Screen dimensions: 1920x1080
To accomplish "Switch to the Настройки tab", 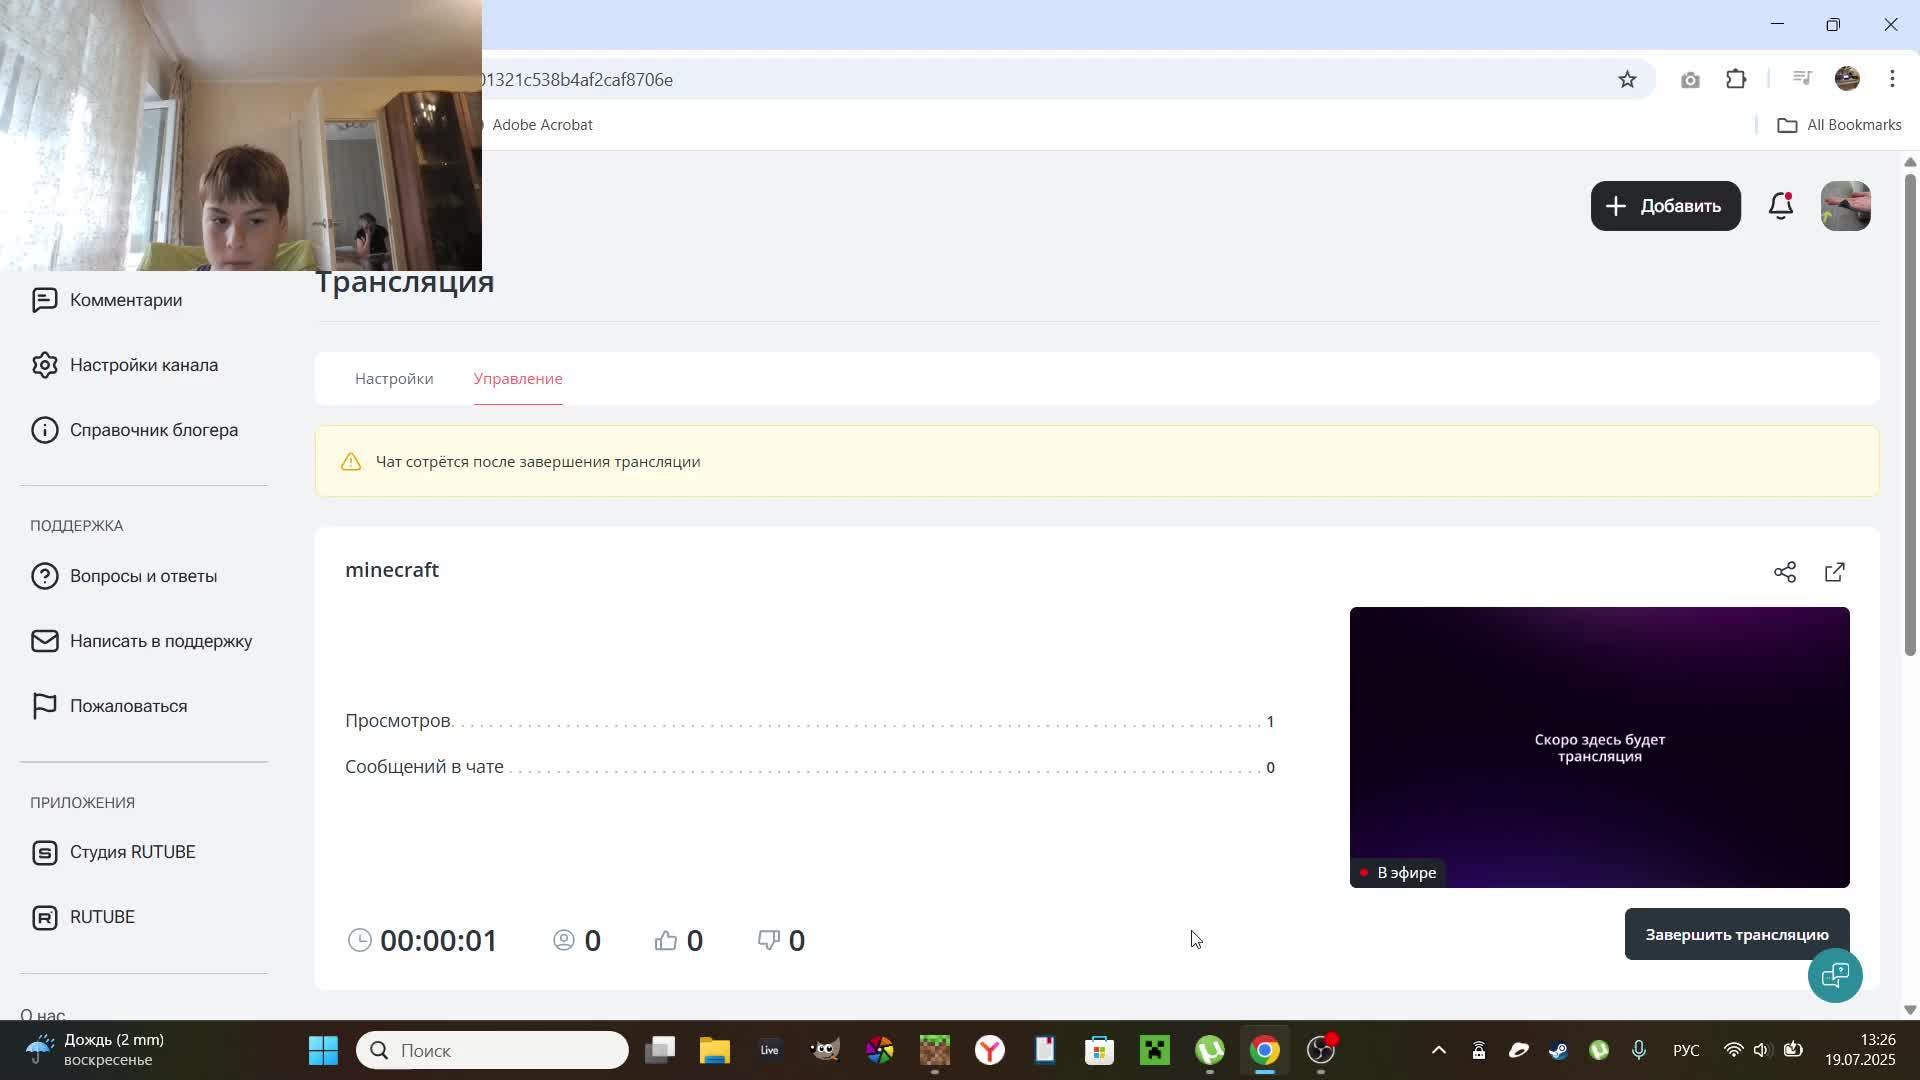I will [x=394, y=379].
